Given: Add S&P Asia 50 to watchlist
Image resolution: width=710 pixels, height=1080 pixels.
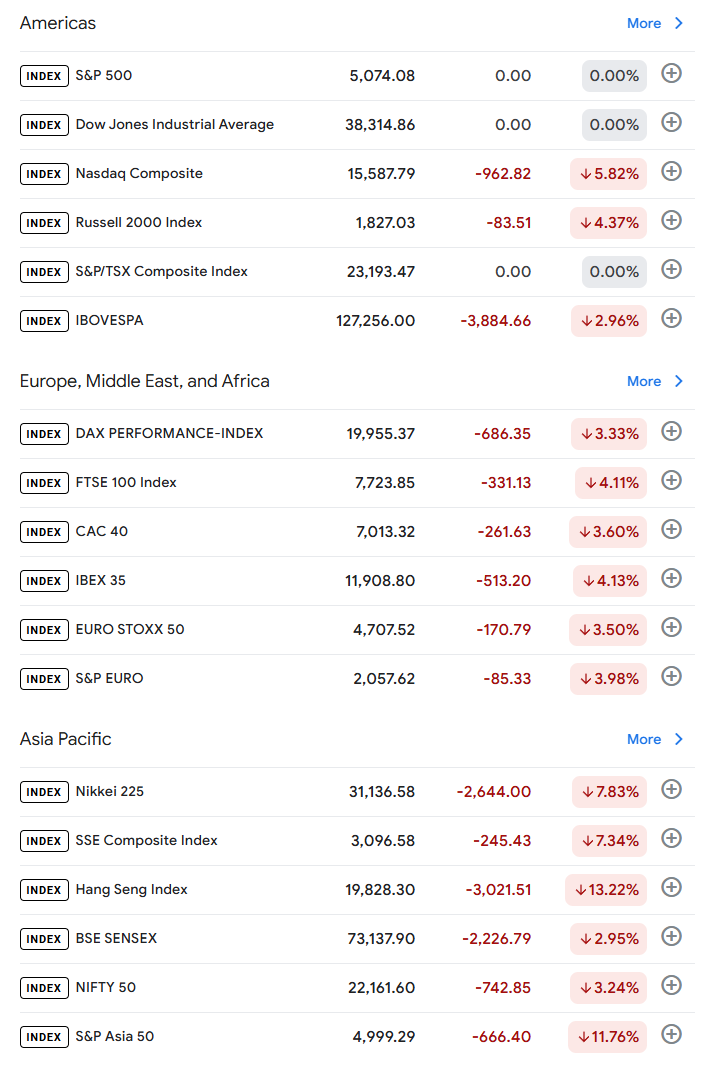Looking at the screenshot, I should [x=671, y=1033].
